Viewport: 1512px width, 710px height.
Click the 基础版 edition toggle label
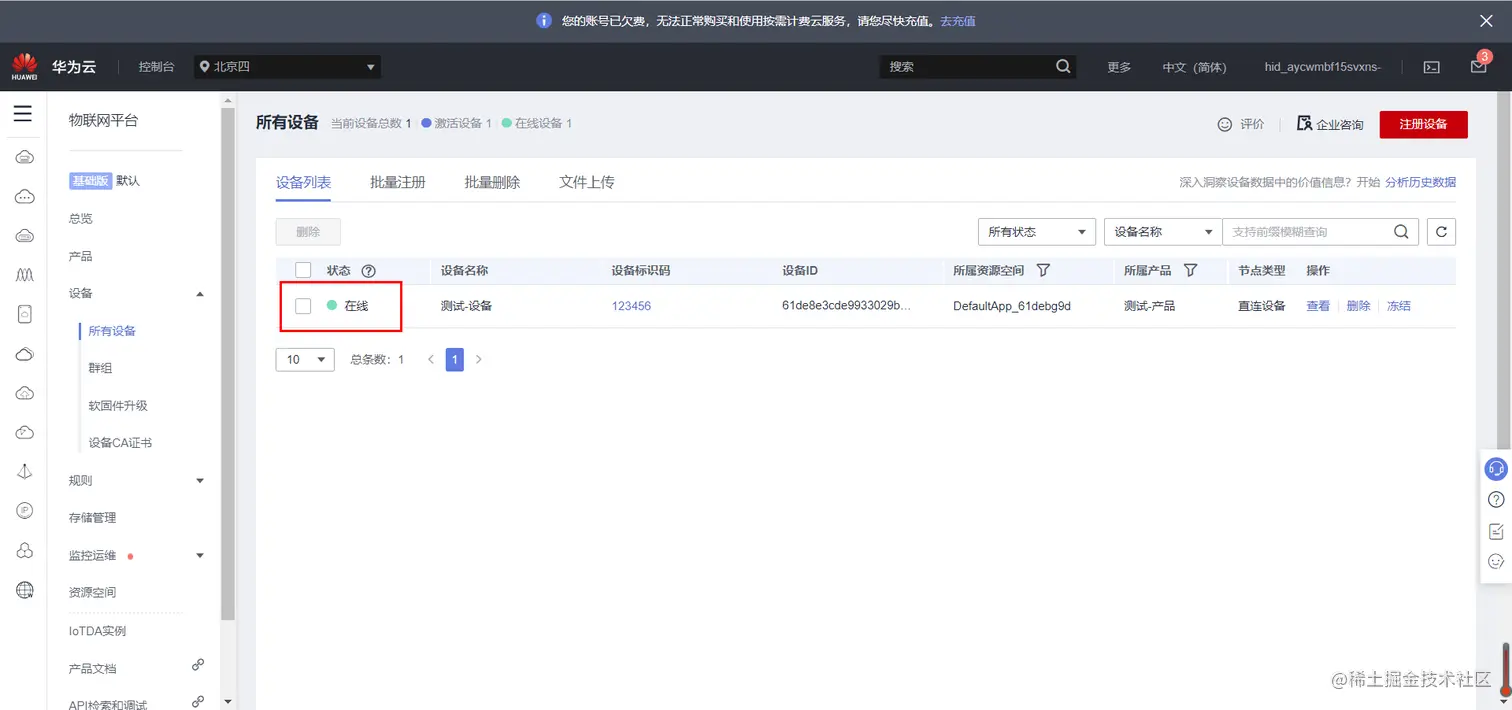(90, 181)
